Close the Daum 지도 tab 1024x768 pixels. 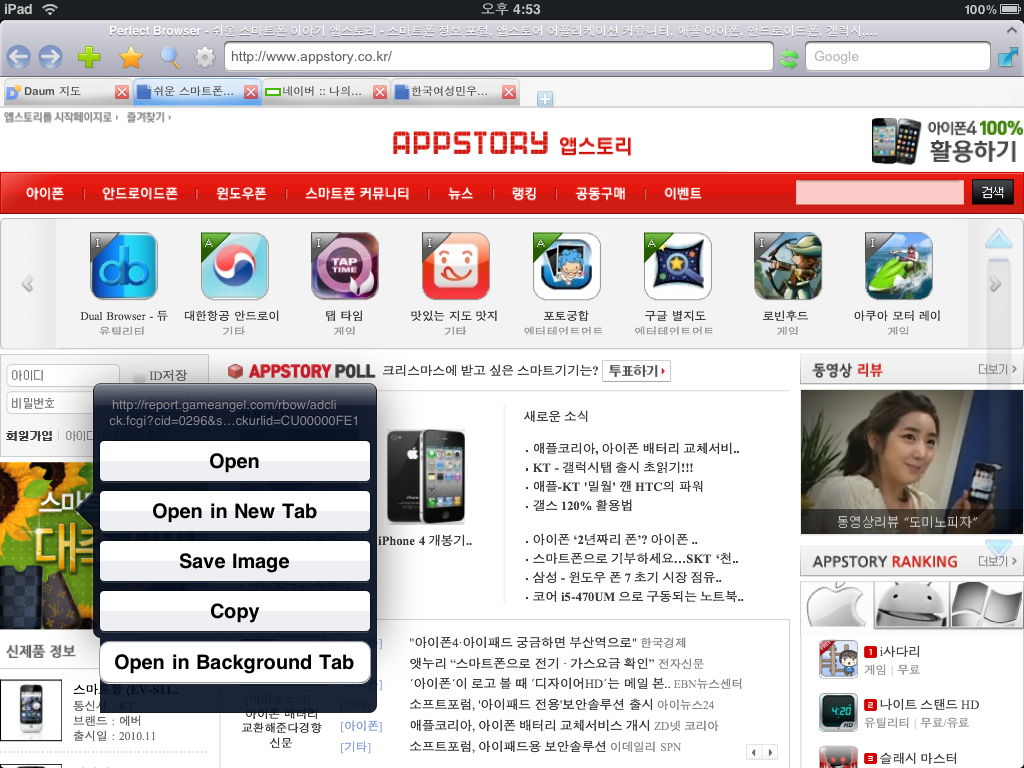pyautogui.click(x=121, y=92)
